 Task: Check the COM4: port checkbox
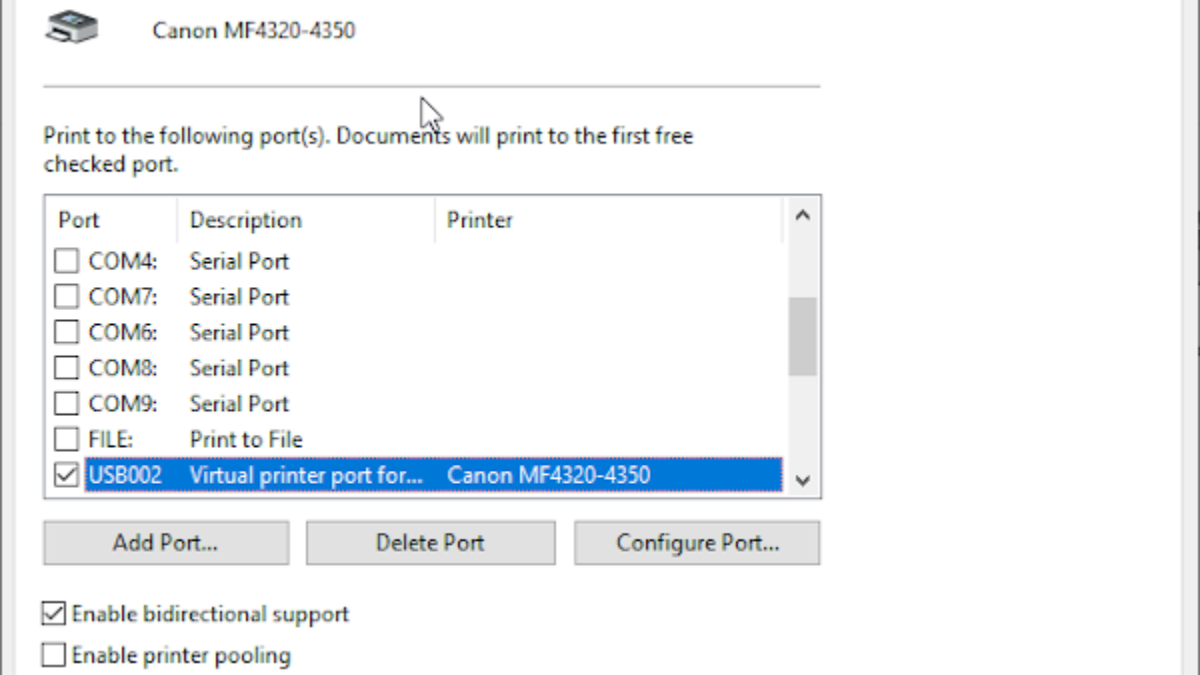click(66, 261)
